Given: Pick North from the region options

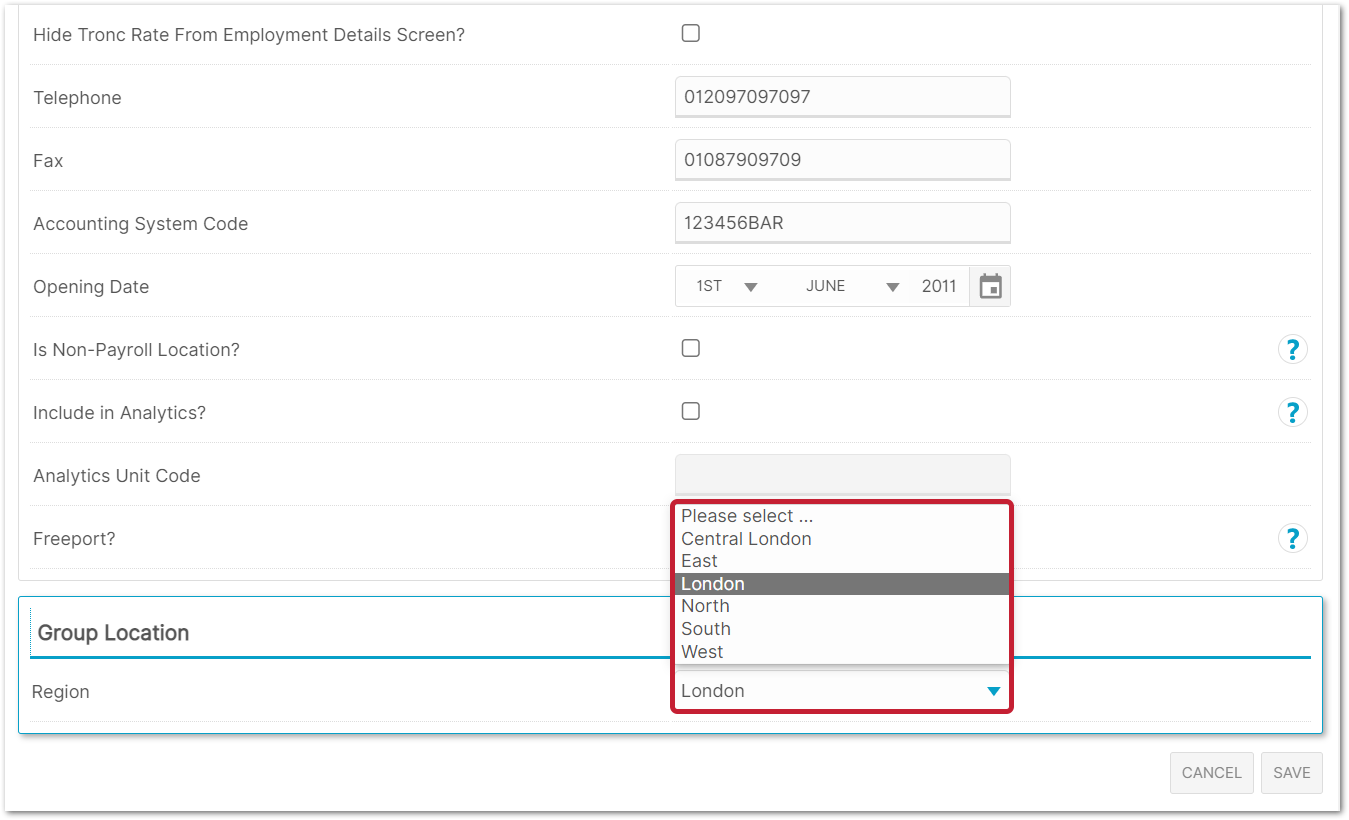Looking at the screenshot, I should [x=705, y=606].
